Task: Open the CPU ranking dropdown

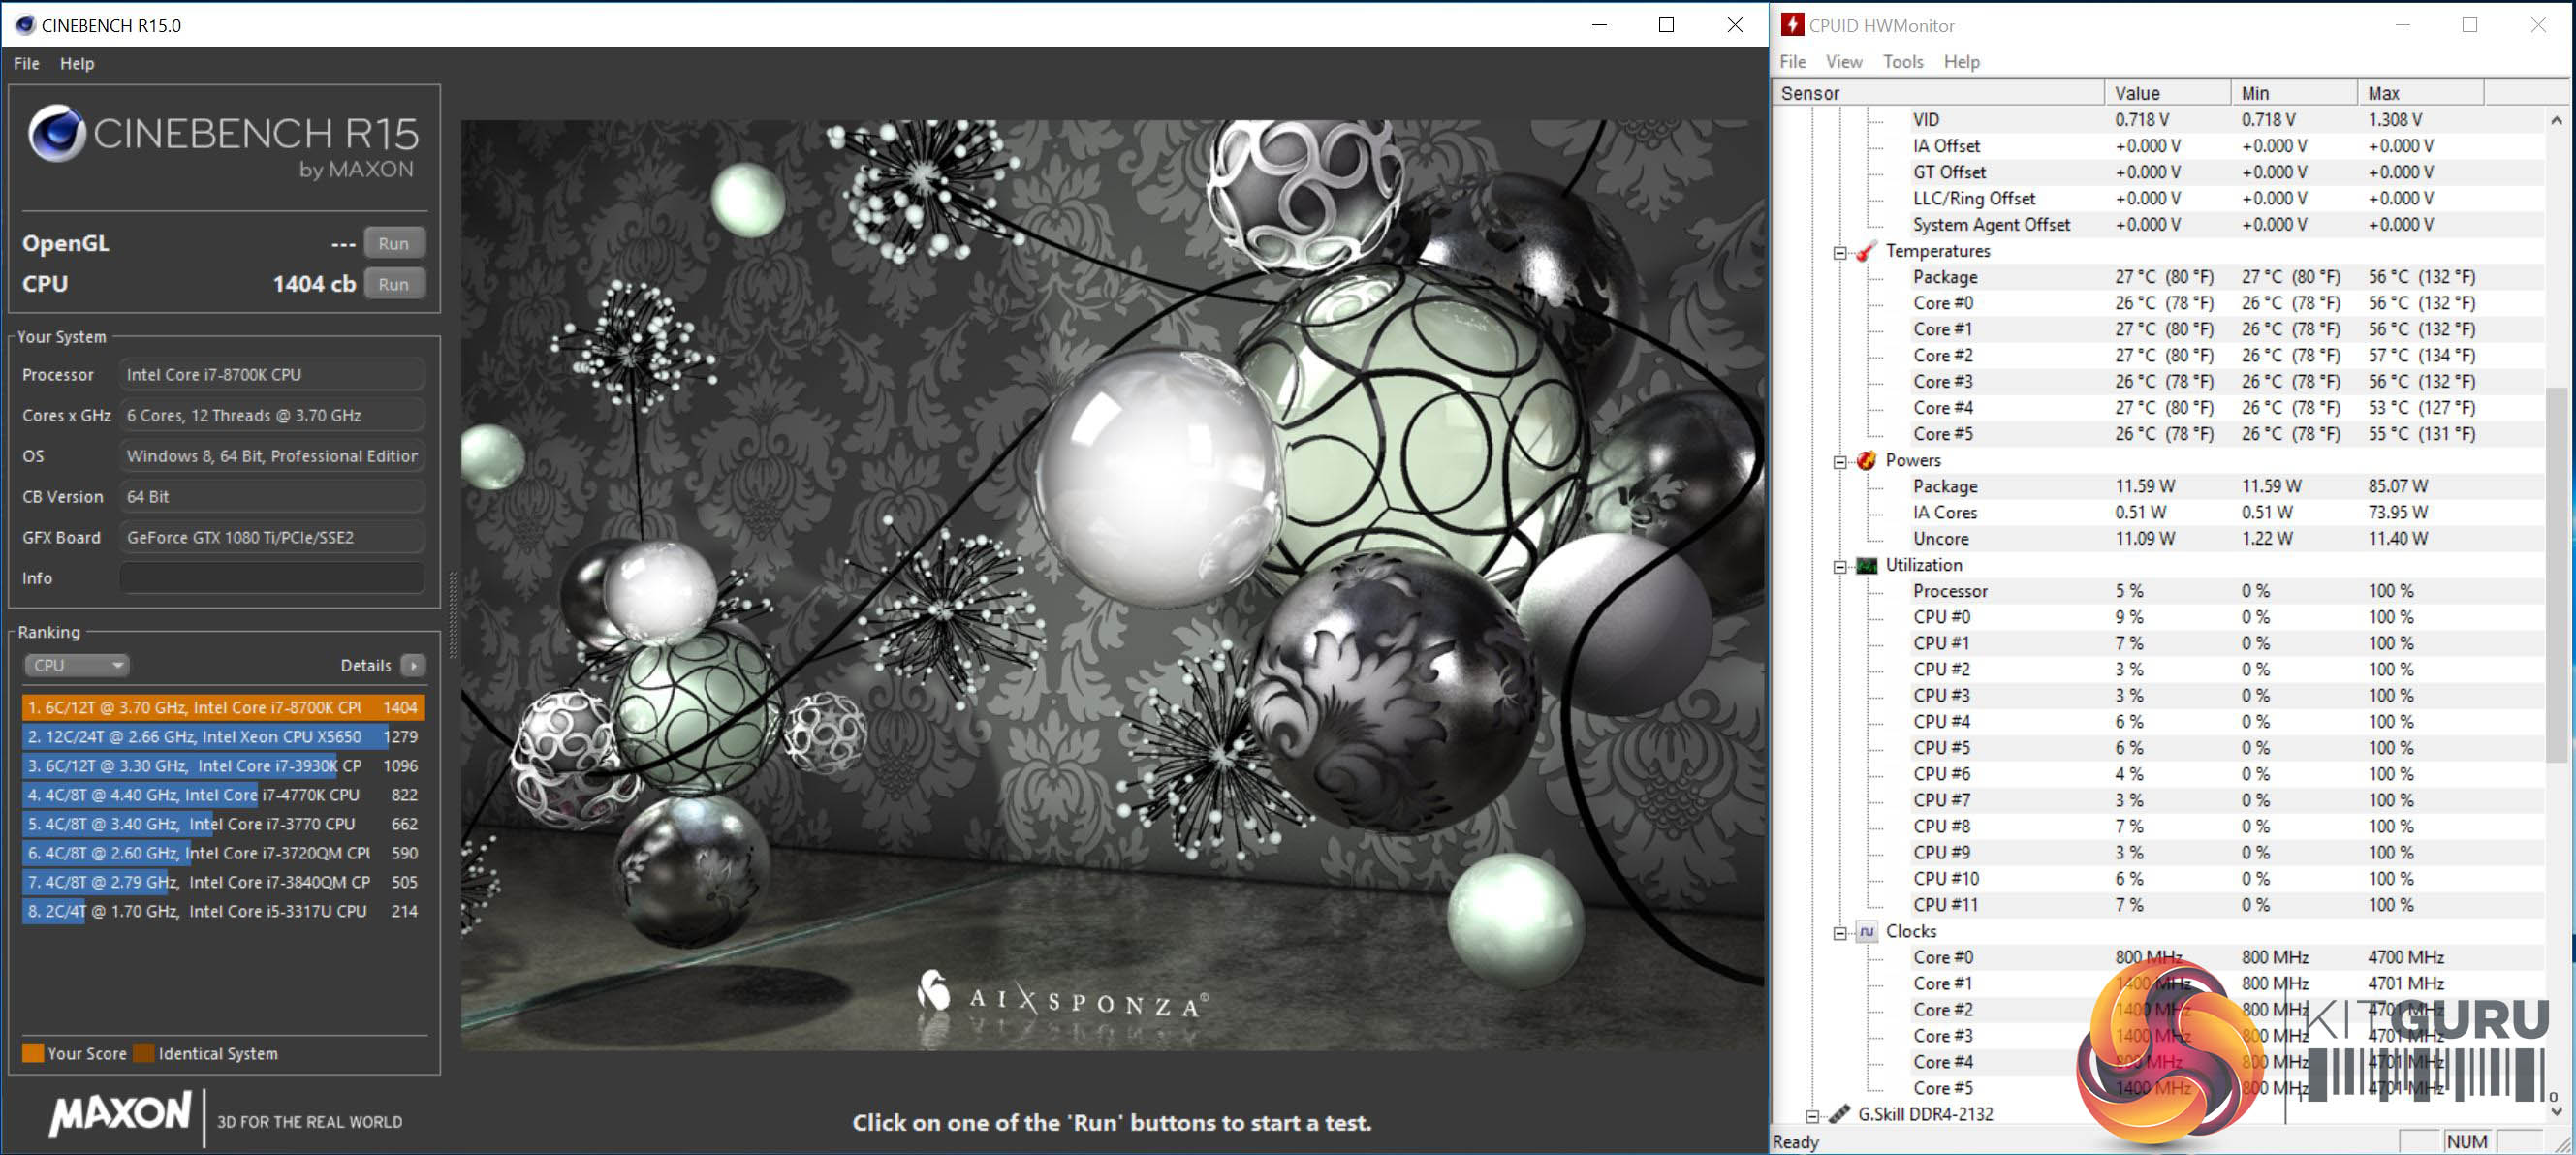Action: [x=76, y=666]
